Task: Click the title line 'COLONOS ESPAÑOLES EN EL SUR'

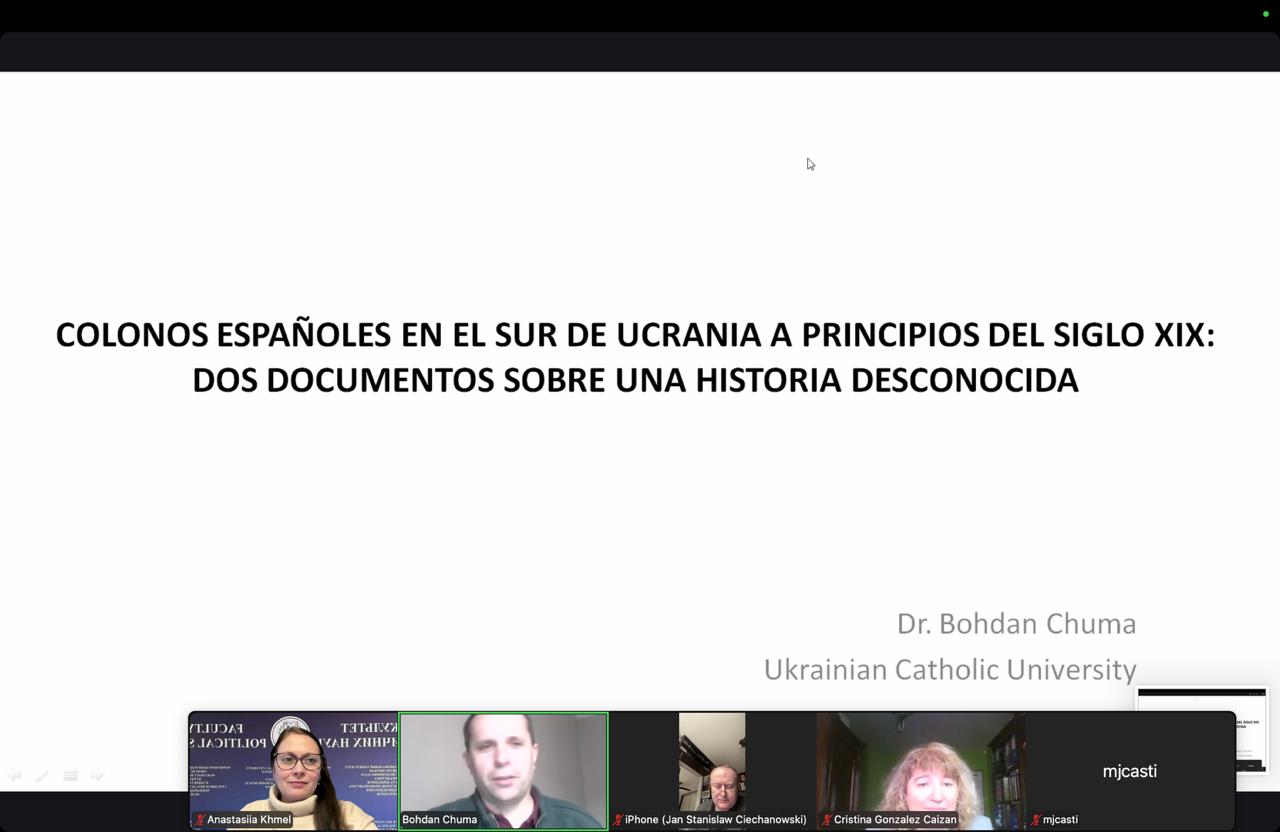Action: coord(635,335)
